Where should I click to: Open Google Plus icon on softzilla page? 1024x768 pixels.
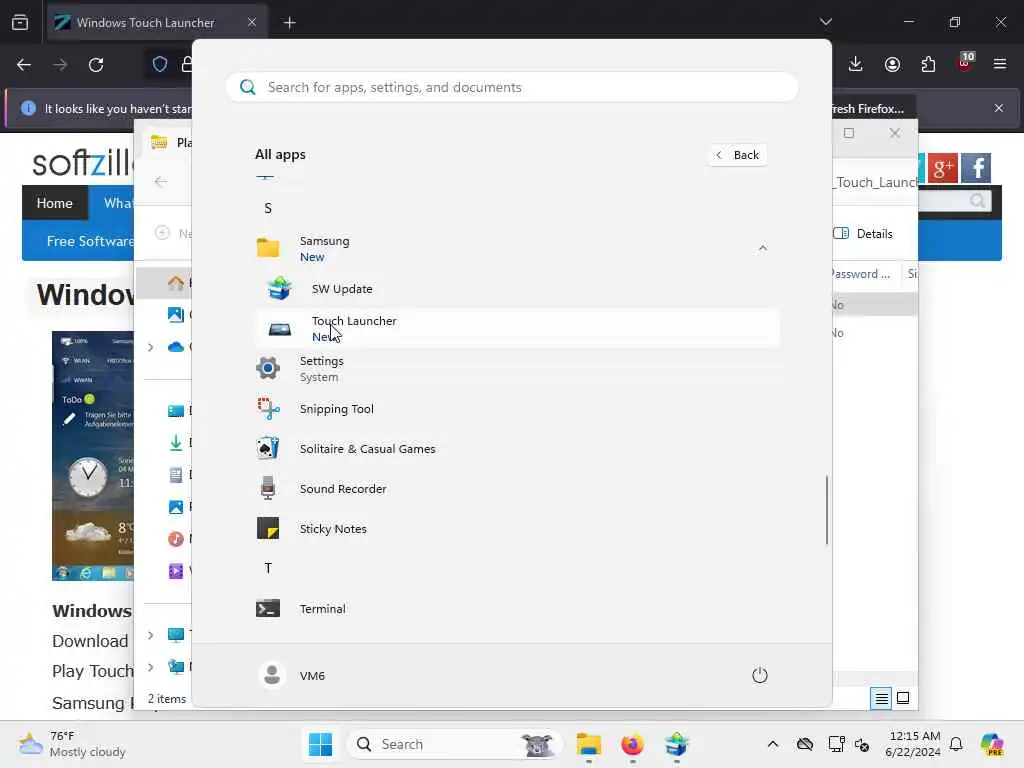(x=942, y=168)
